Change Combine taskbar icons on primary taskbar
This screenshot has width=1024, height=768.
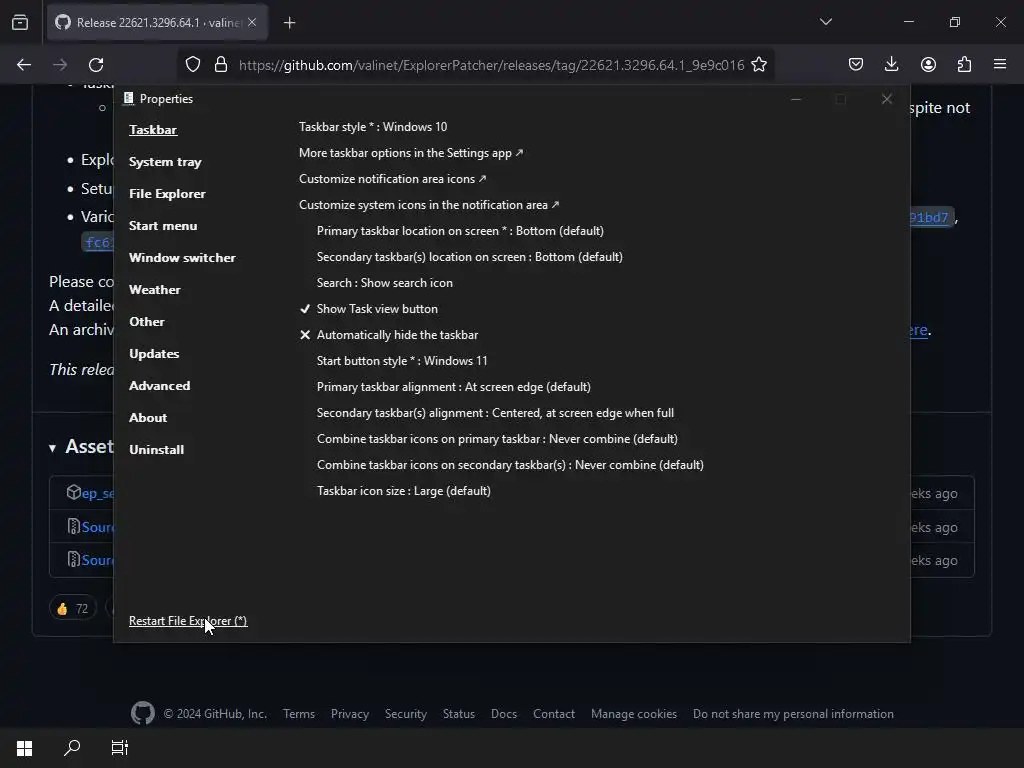coord(498,439)
